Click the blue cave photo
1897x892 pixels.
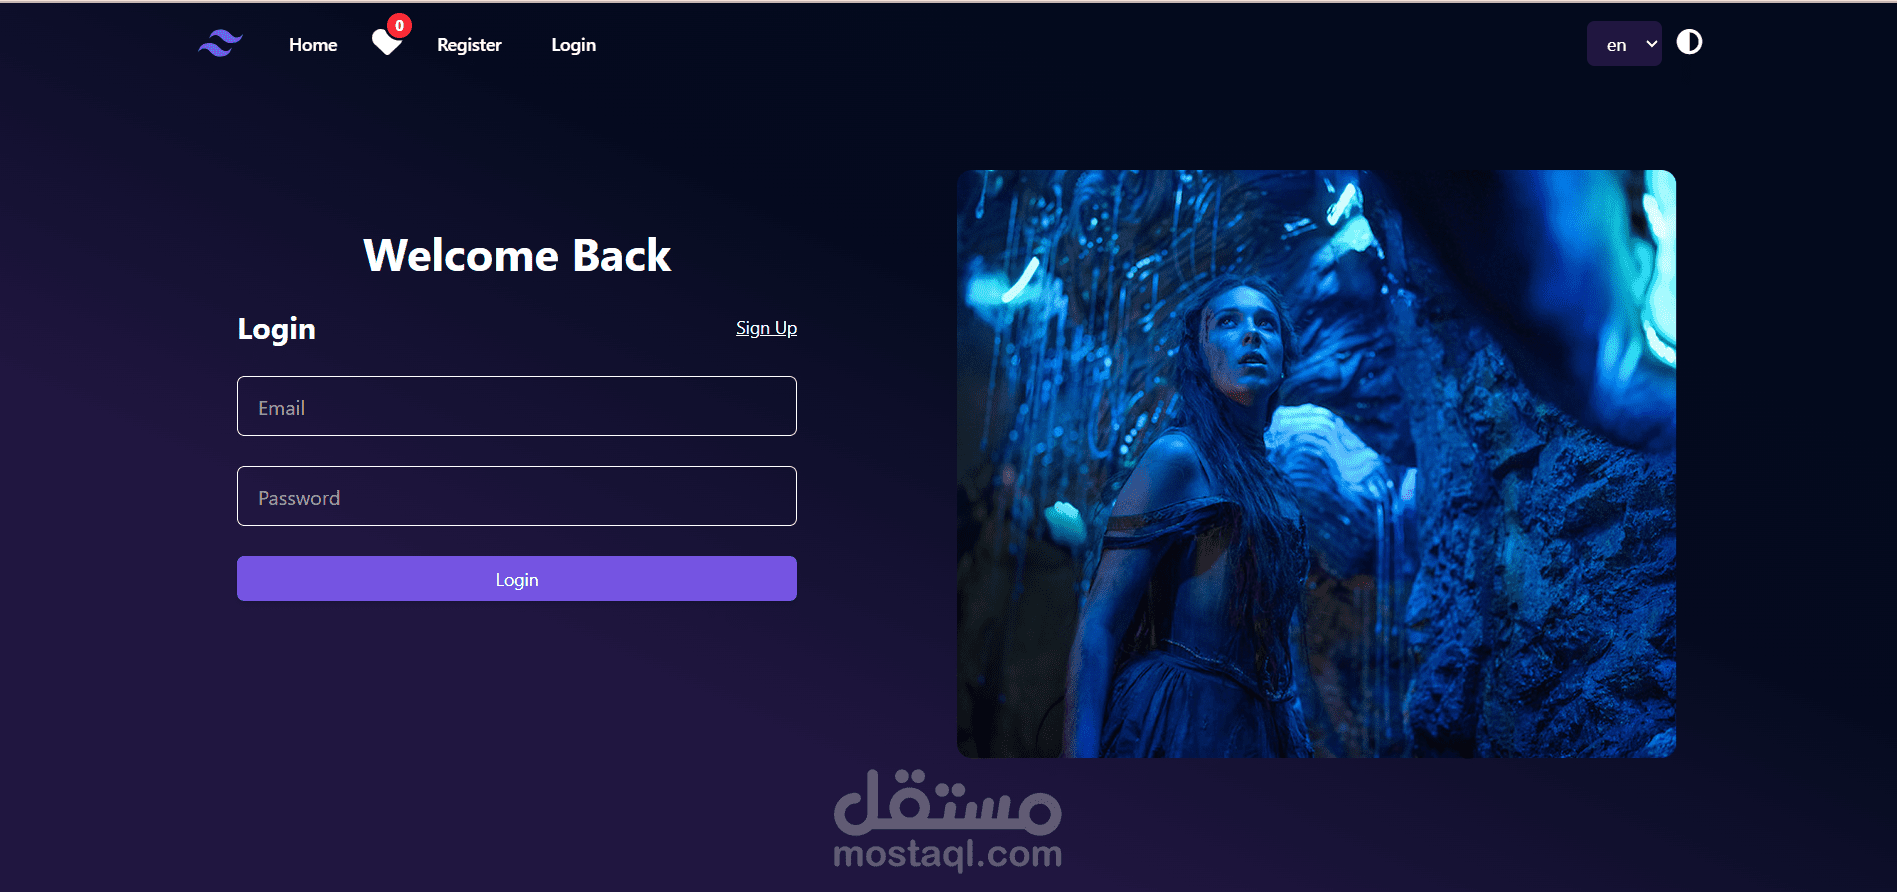pyautogui.click(x=1316, y=464)
